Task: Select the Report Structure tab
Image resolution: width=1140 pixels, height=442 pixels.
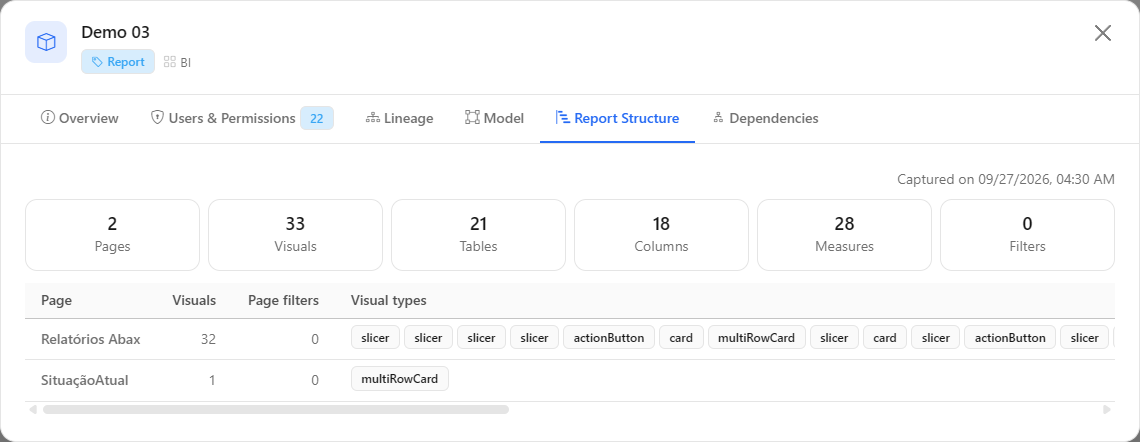Action: pyautogui.click(x=617, y=118)
